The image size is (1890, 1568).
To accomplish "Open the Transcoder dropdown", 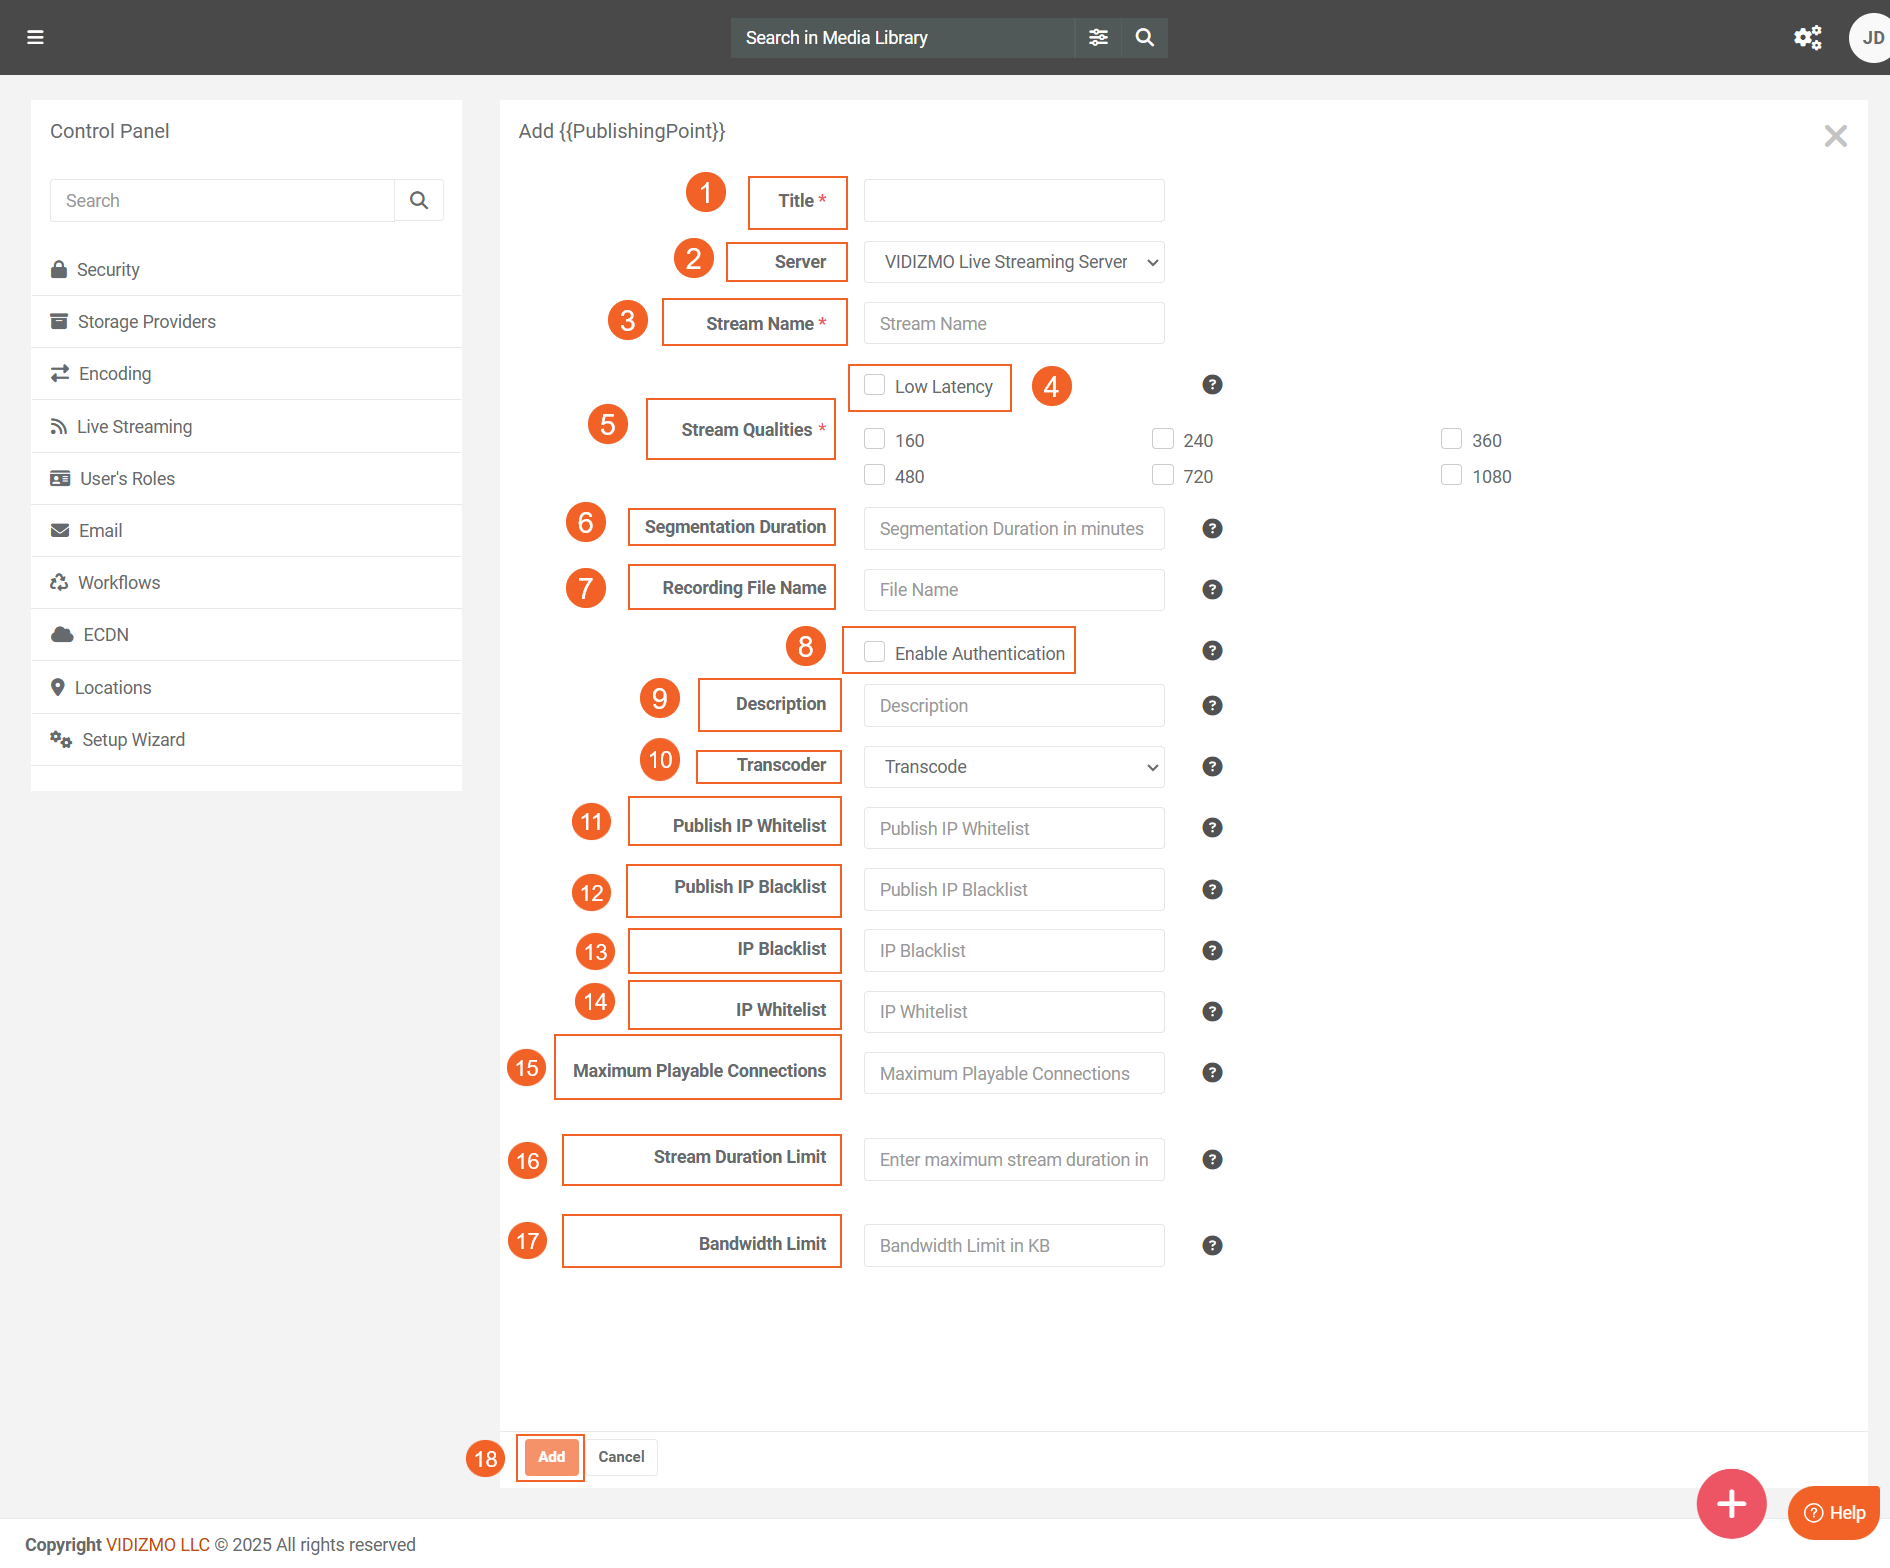I will (1014, 767).
